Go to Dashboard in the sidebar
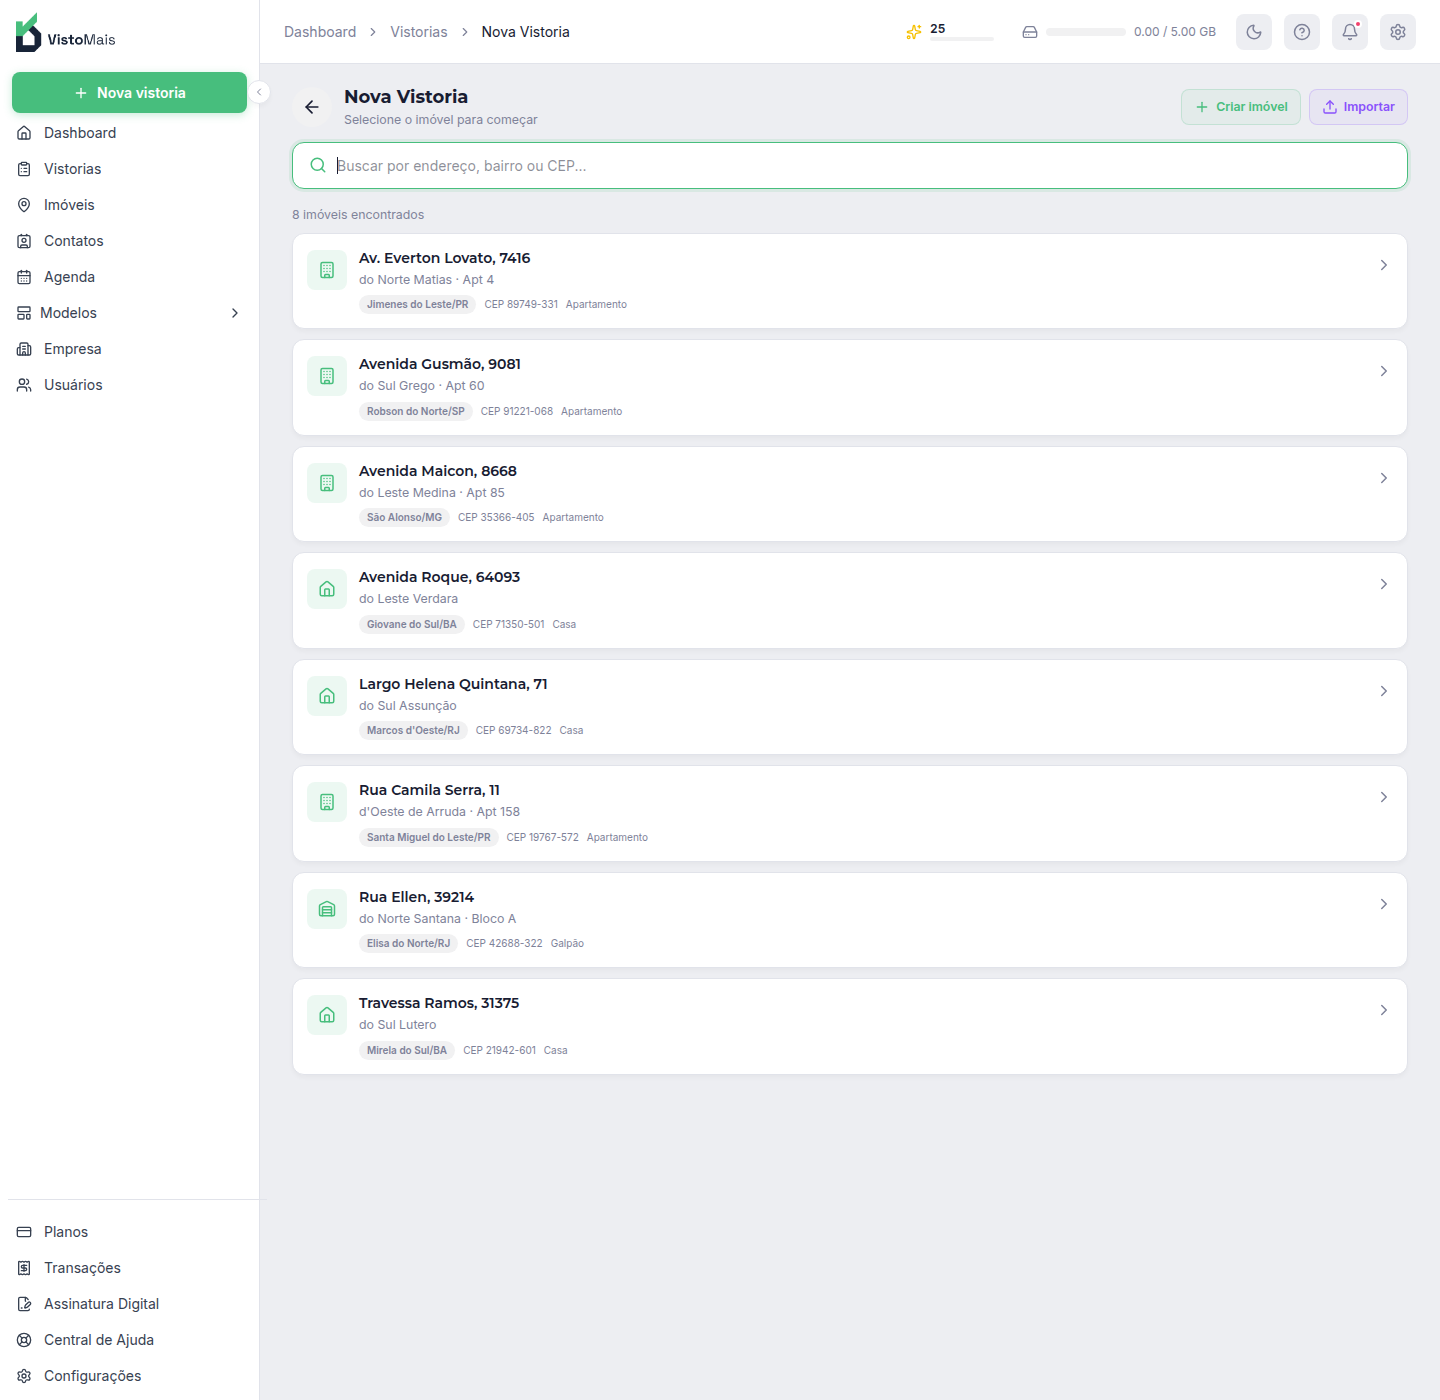Screen dimensions: 1440x1400 click(130, 133)
